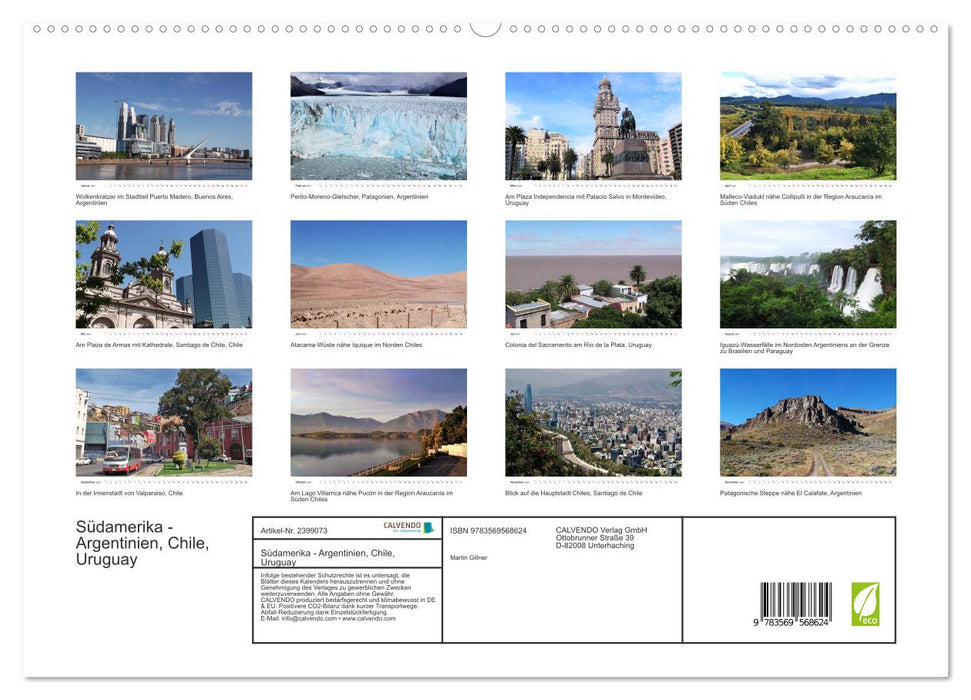971x700 pixels.
Task: Click the caption 'Wolkenkratzer im Stadtteil Puerto Madero'
Action: click(x=154, y=199)
